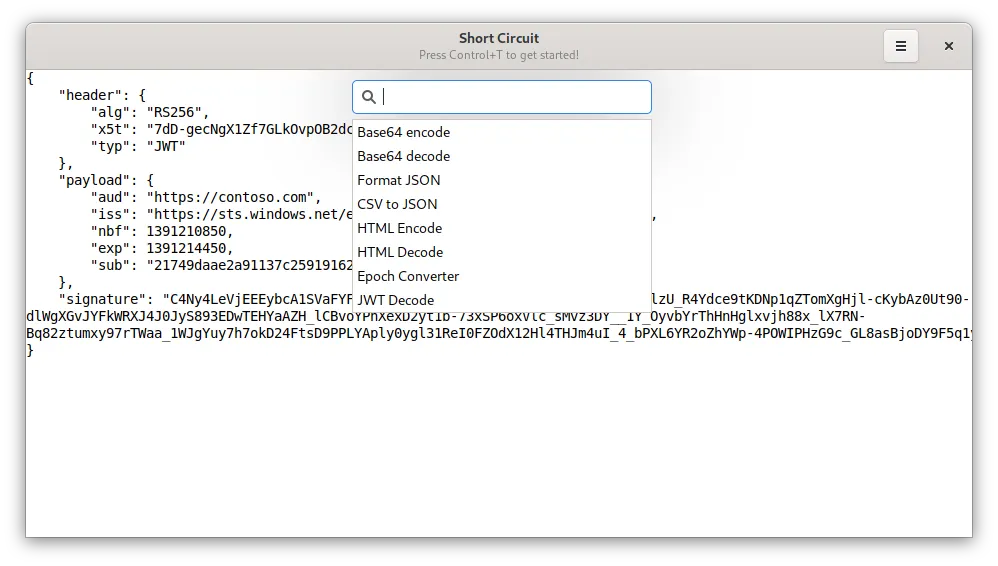998x566 pixels.
Task: Choose HTML Encode entry
Action: pos(502,229)
